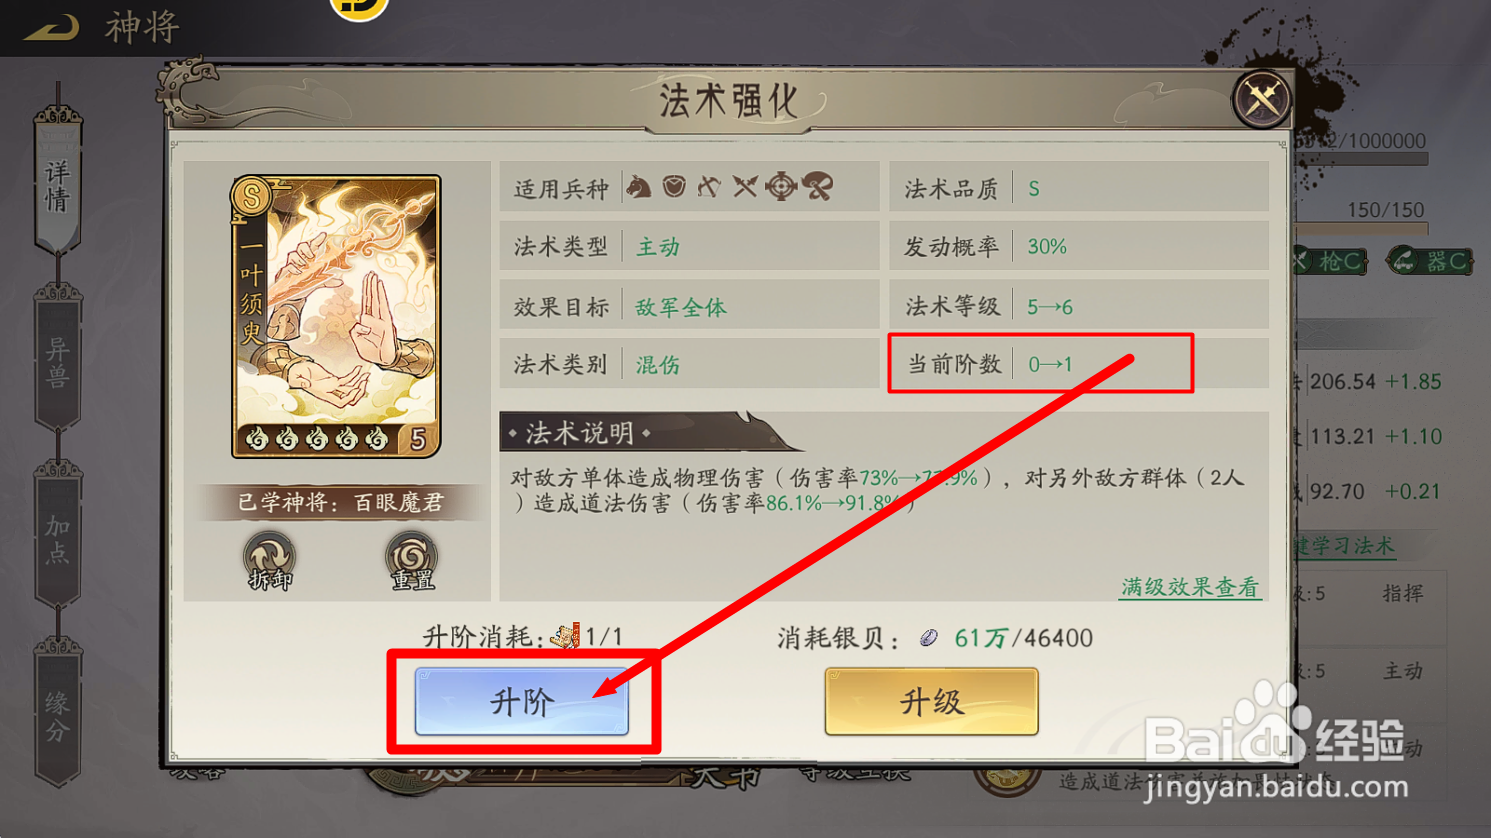Click the 拆卸 dismantle icon

point(269,560)
